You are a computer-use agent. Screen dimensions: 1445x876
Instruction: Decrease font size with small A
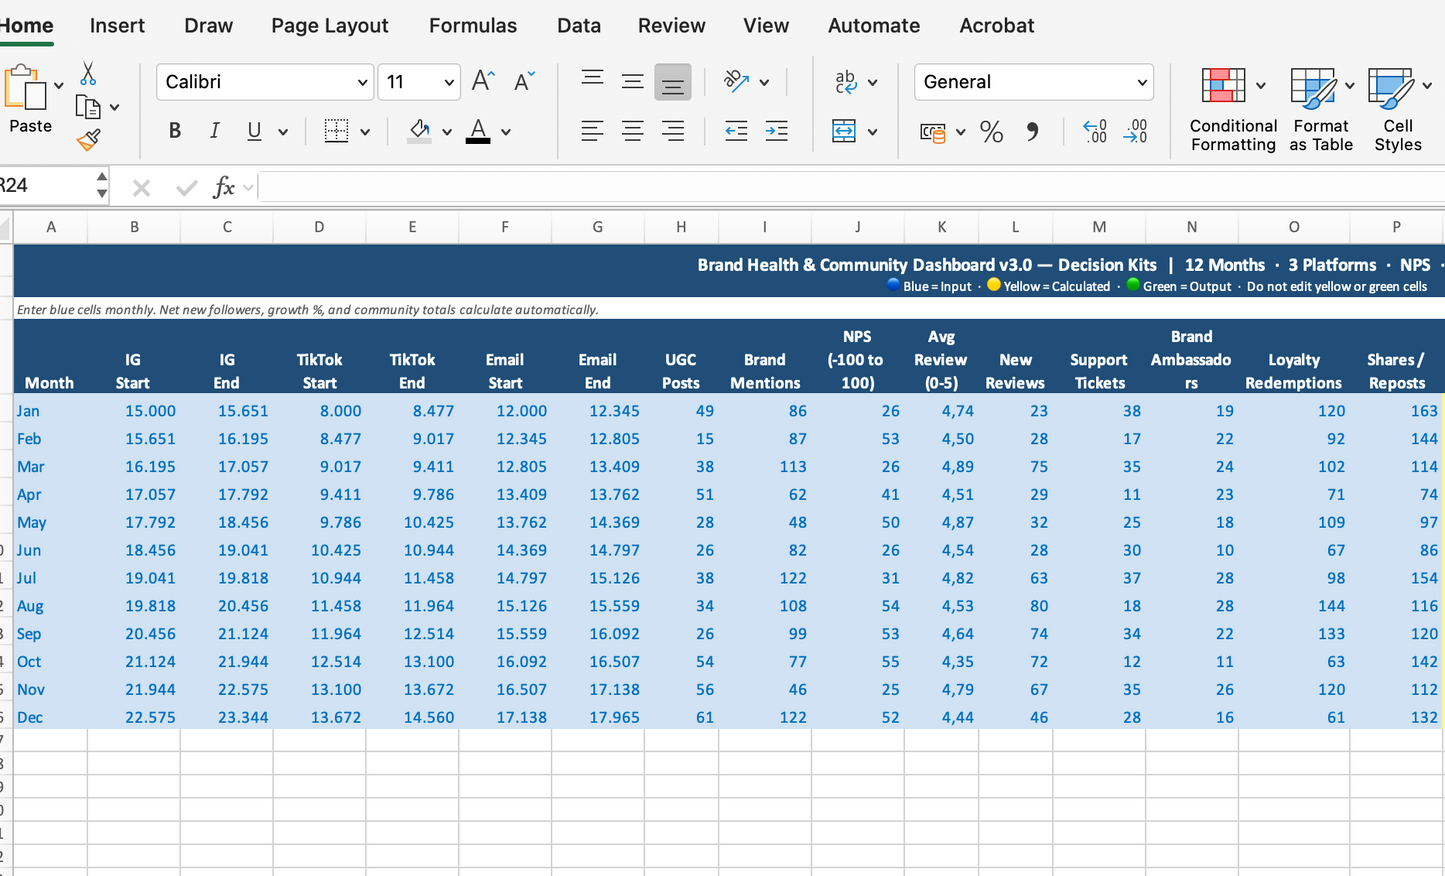(x=524, y=81)
